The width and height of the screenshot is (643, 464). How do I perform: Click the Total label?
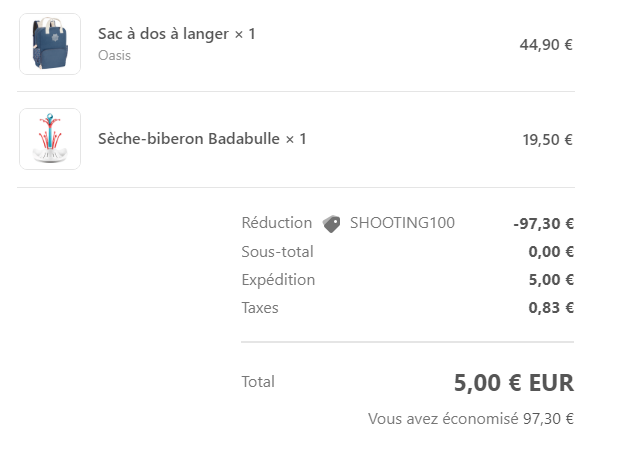pos(258,382)
